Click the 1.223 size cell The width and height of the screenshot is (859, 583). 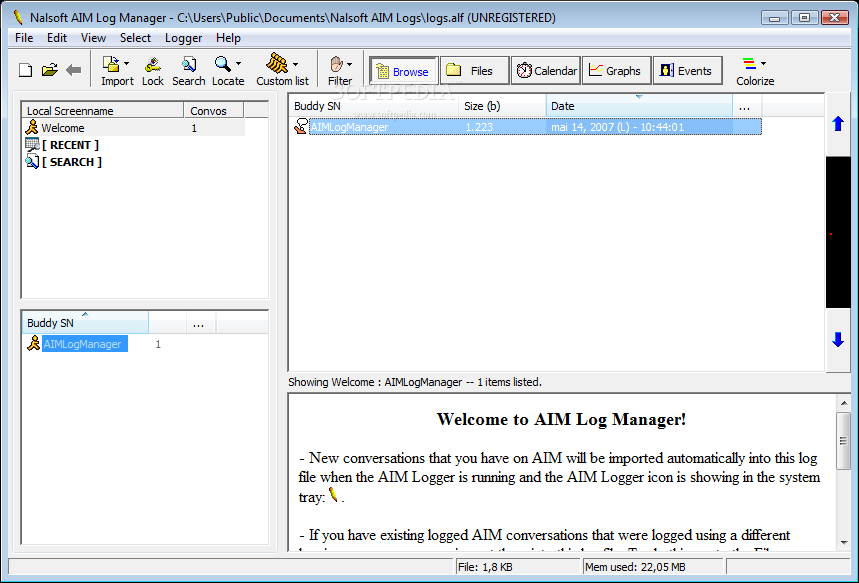479,127
